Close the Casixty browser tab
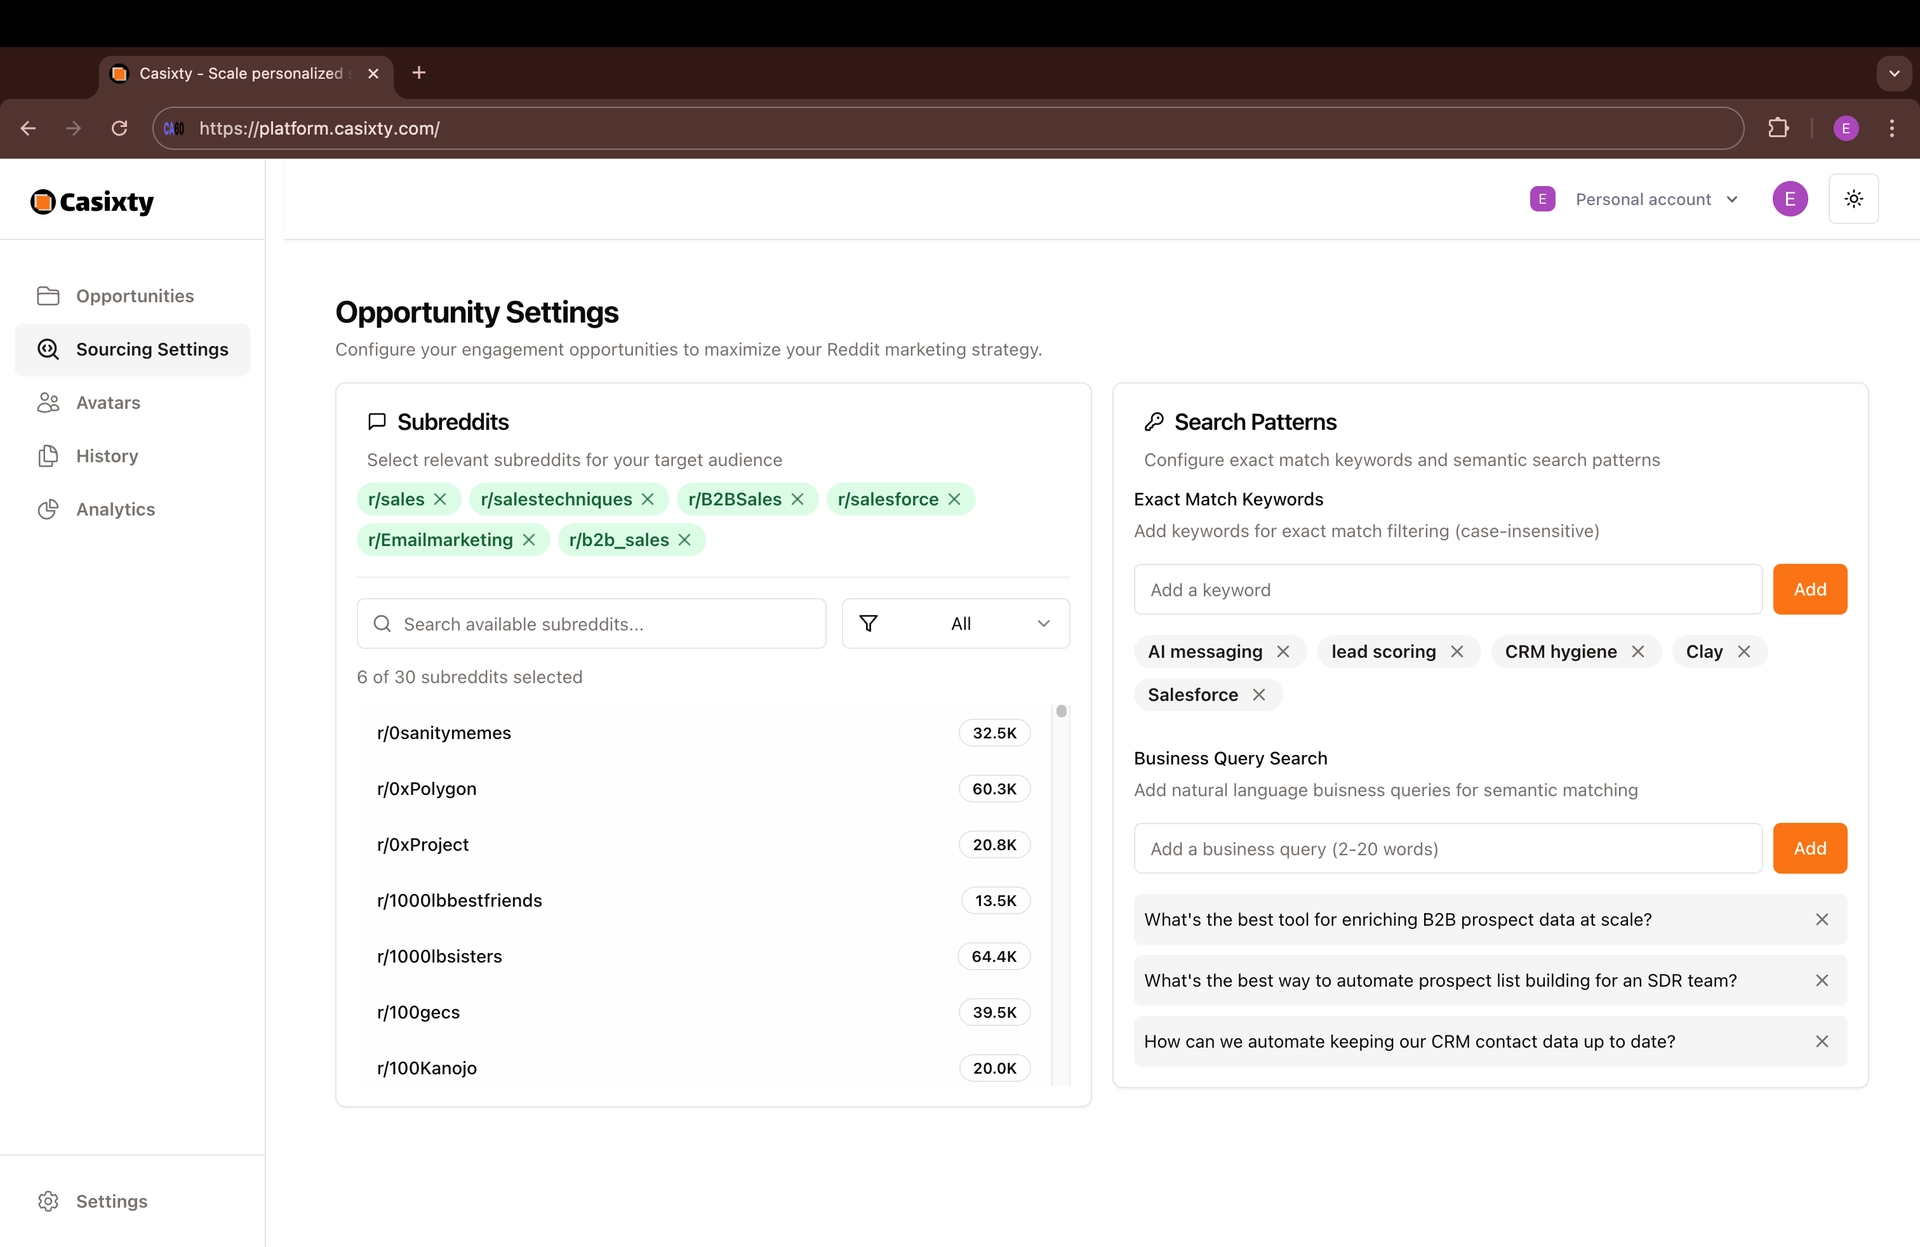This screenshot has width=1920, height=1247. (x=373, y=74)
